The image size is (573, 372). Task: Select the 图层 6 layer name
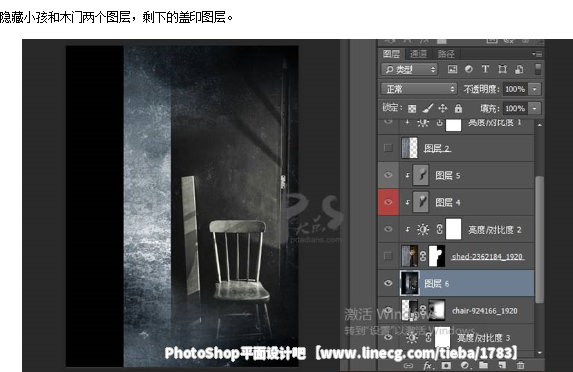click(x=437, y=283)
